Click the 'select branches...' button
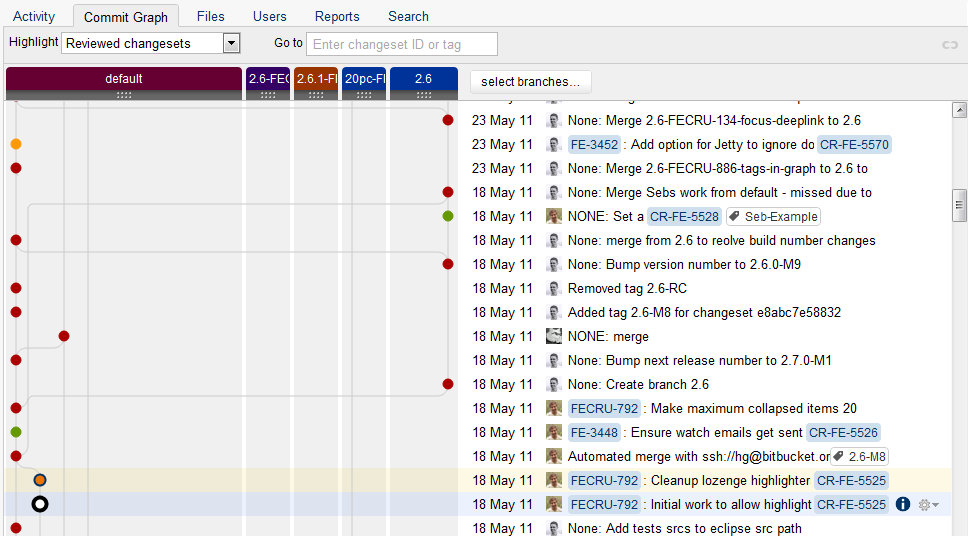Screen dimensions: 968x536 tap(530, 81)
